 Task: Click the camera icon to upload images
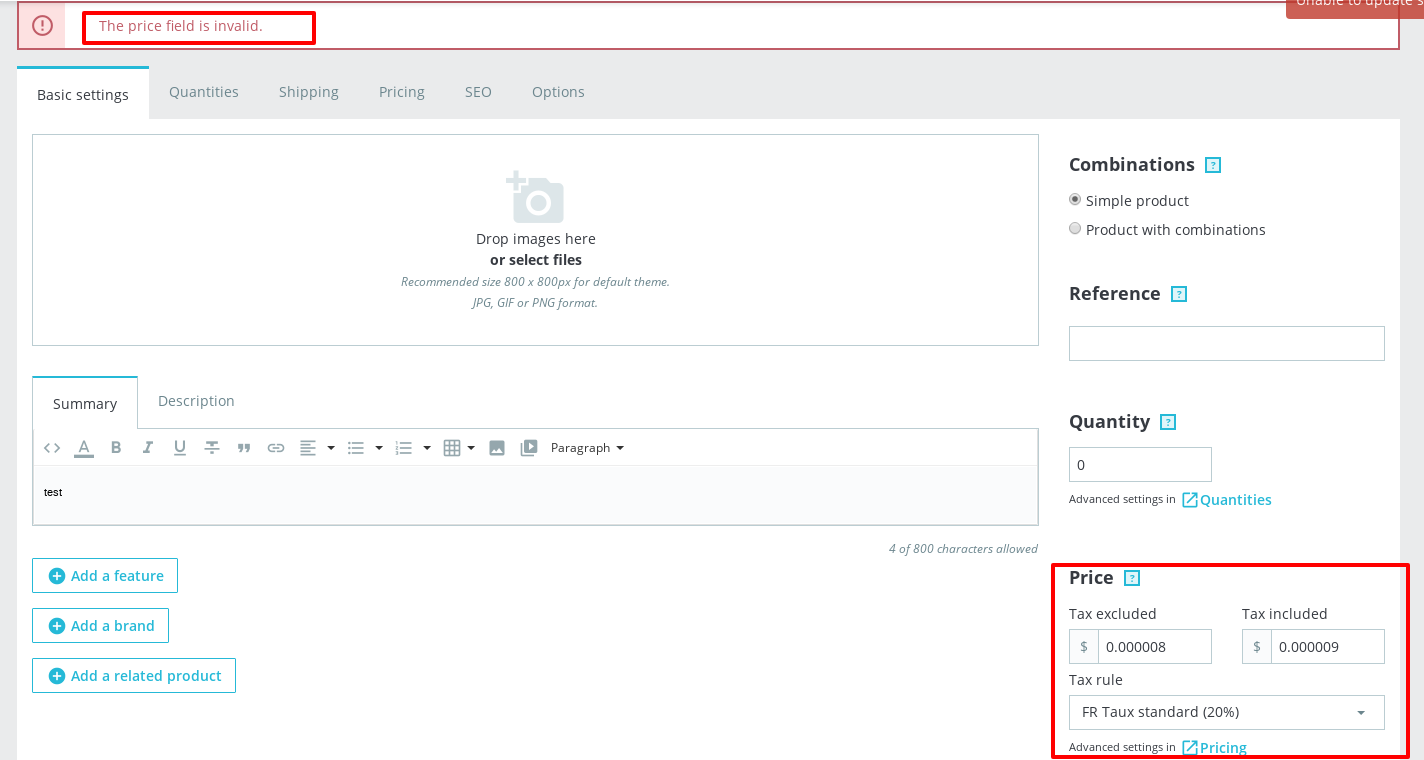pos(535,197)
